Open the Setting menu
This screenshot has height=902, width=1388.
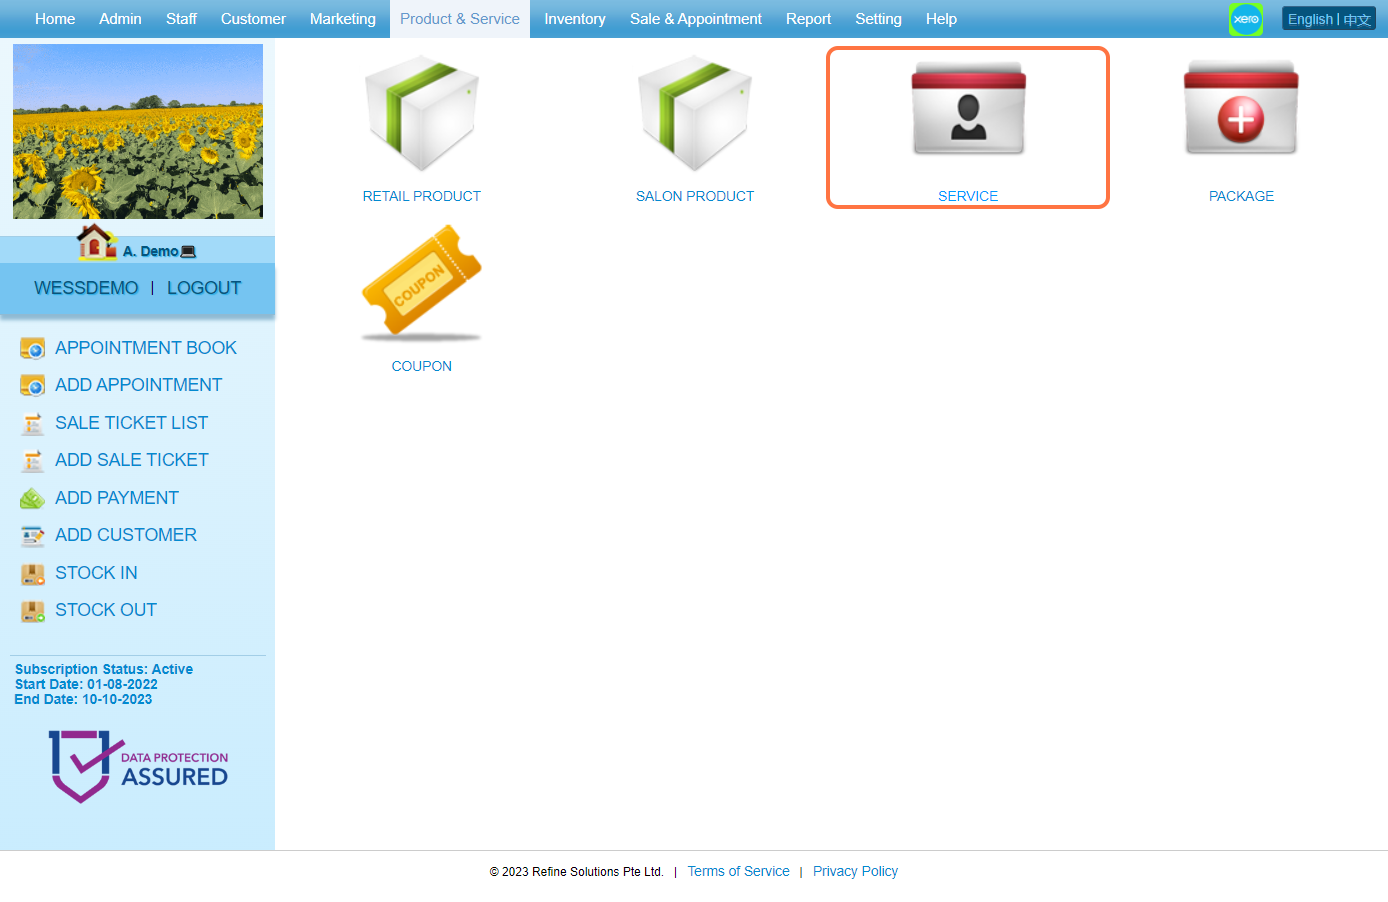878,19
